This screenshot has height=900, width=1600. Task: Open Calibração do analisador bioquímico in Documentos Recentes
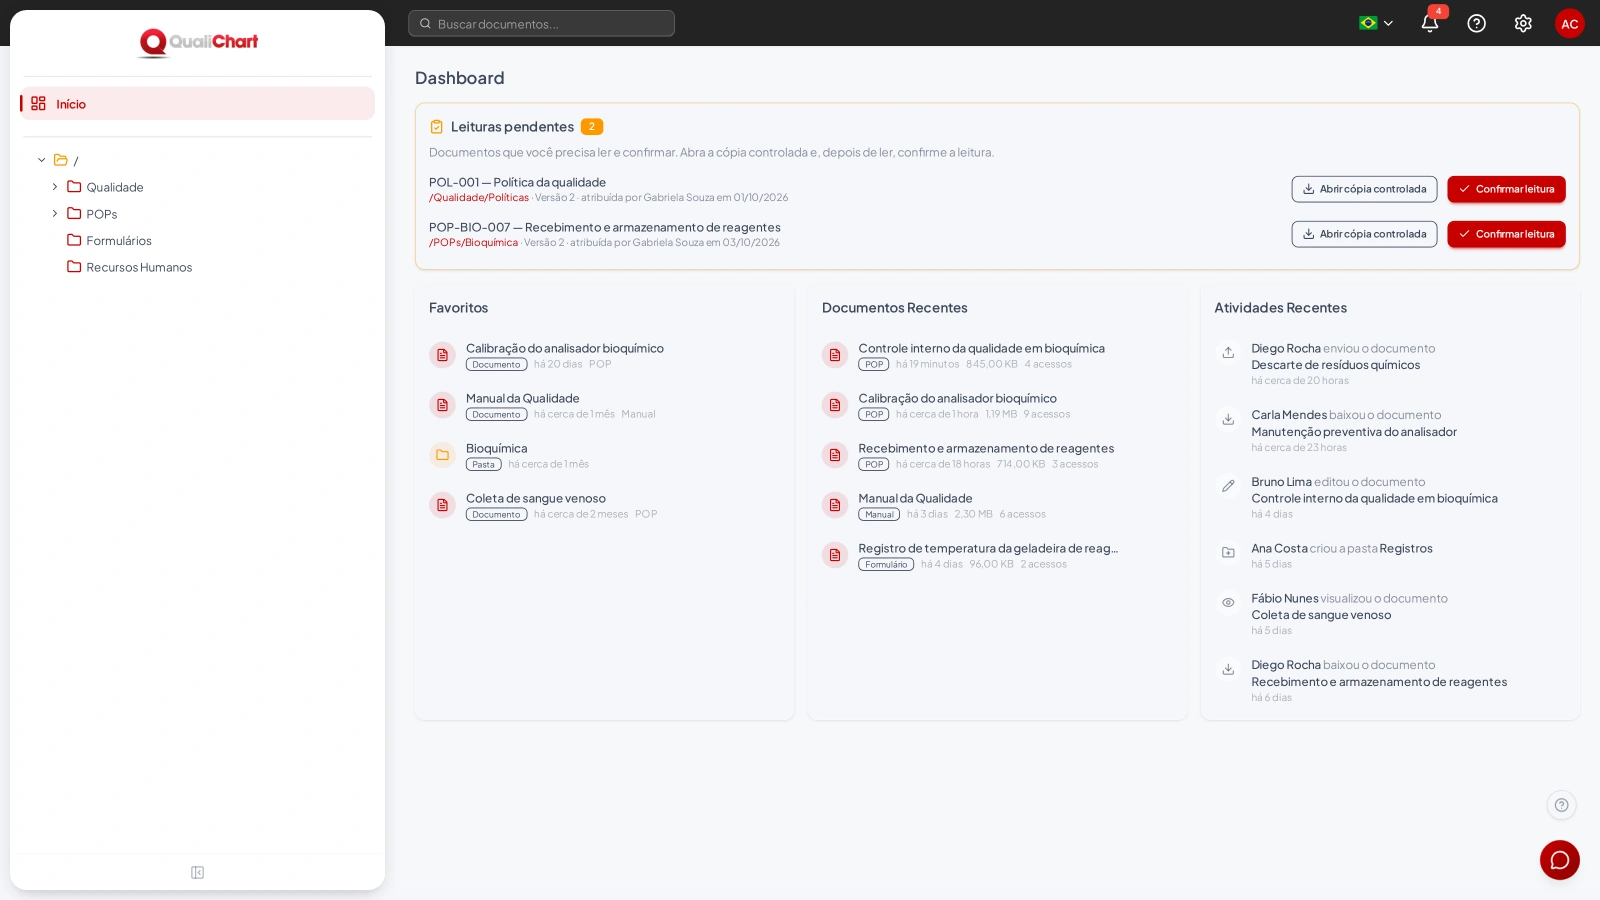tap(957, 398)
